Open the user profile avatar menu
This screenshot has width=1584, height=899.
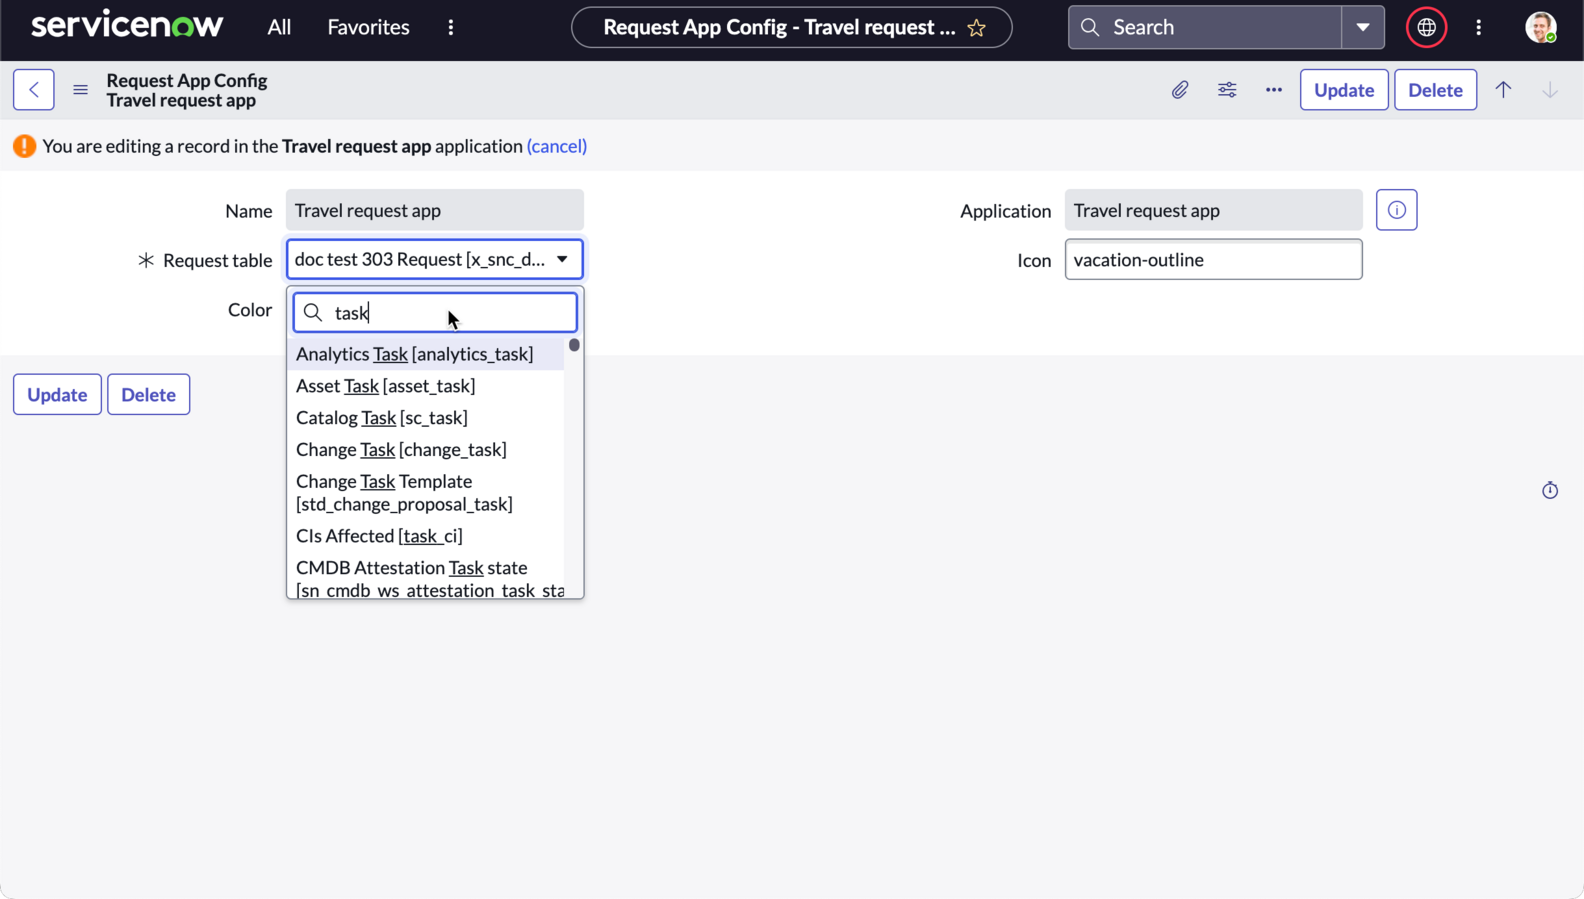point(1540,27)
